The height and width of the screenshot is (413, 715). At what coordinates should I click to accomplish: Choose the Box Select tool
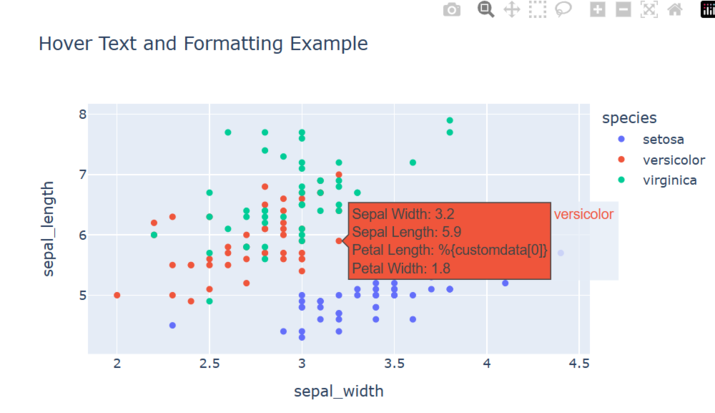[x=538, y=10]
